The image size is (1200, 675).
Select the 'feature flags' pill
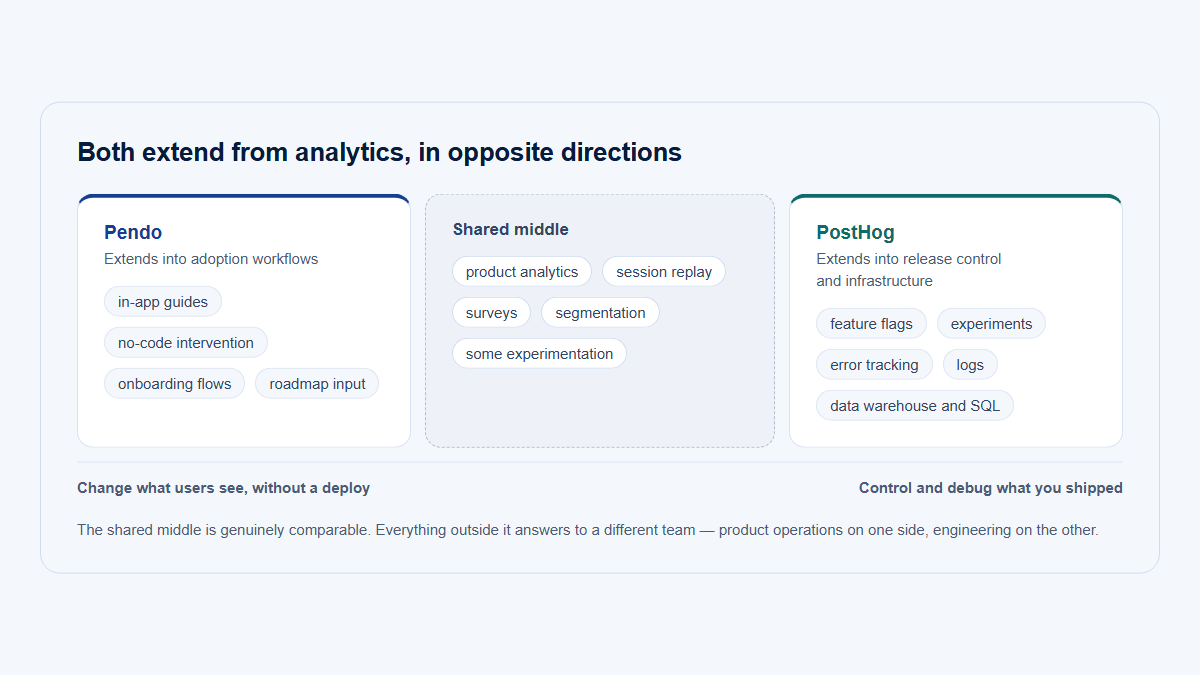(871, 323)
